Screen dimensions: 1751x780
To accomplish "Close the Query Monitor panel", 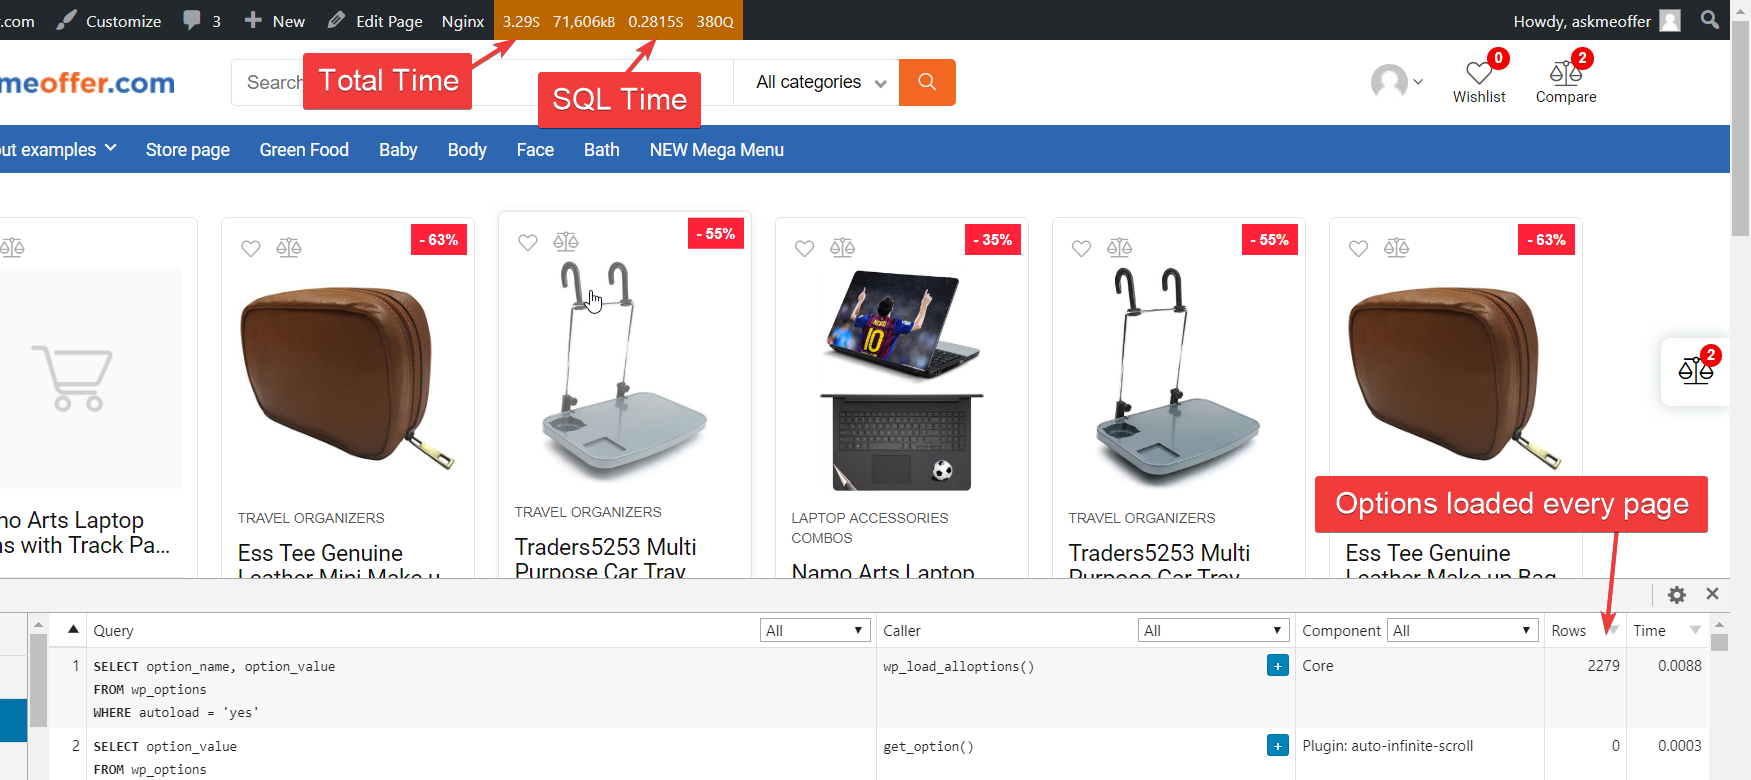I will (x=1712, y=594).
